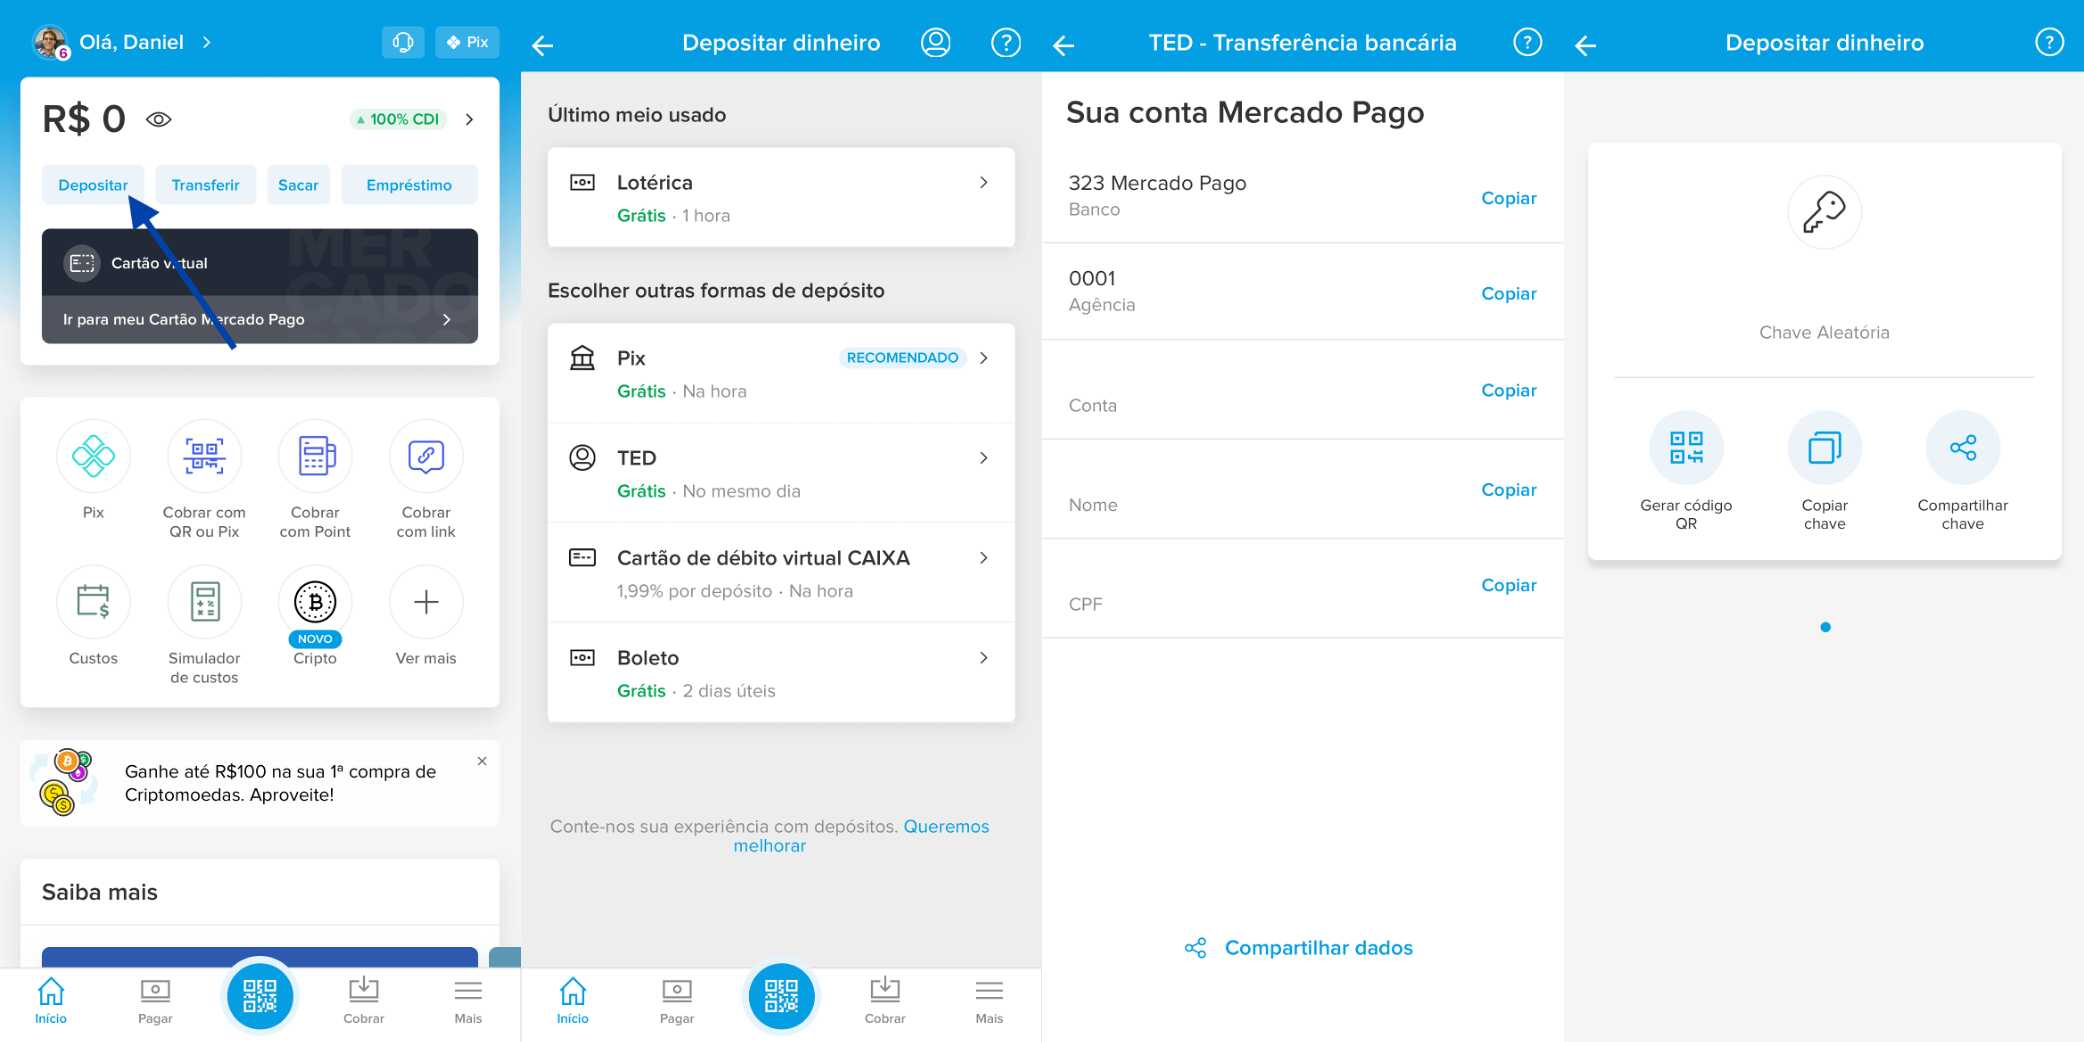Screen dimensions: 2084x1042
Task: Open the Cripto bitcoin icon
Action: [x=315, y=602]
